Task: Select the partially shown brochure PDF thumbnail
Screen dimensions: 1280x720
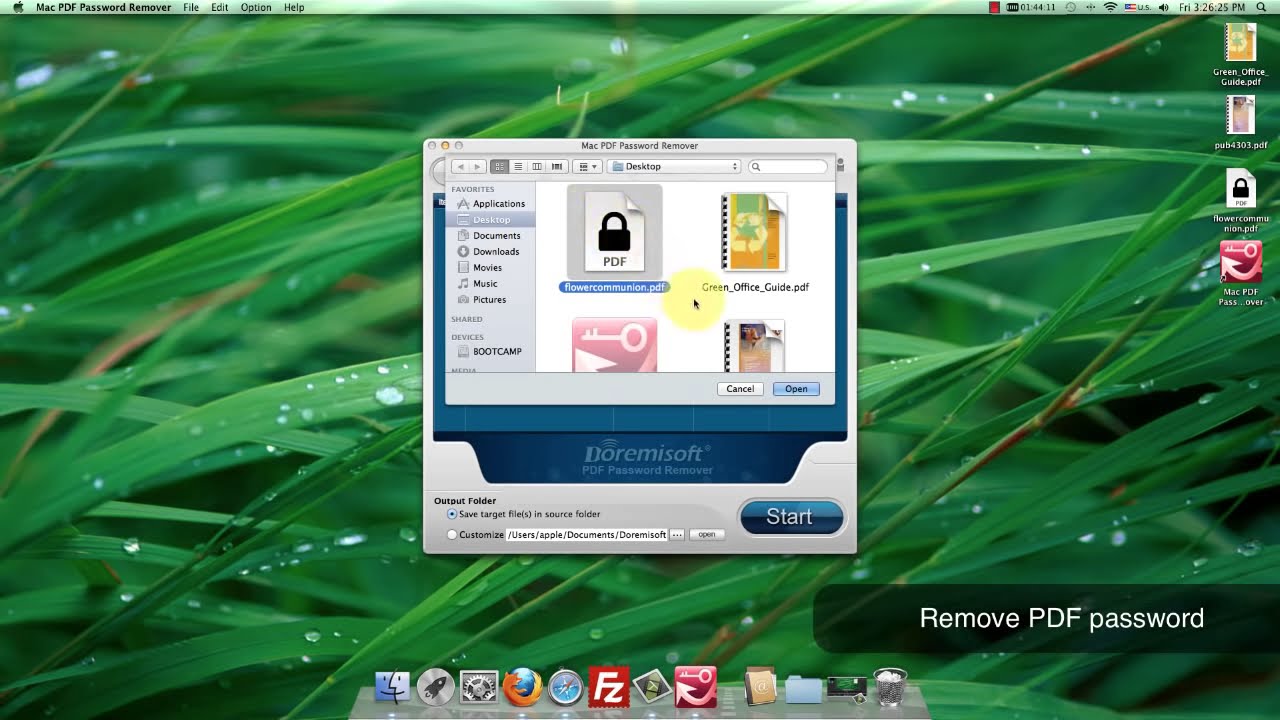Action: [755, 346]
